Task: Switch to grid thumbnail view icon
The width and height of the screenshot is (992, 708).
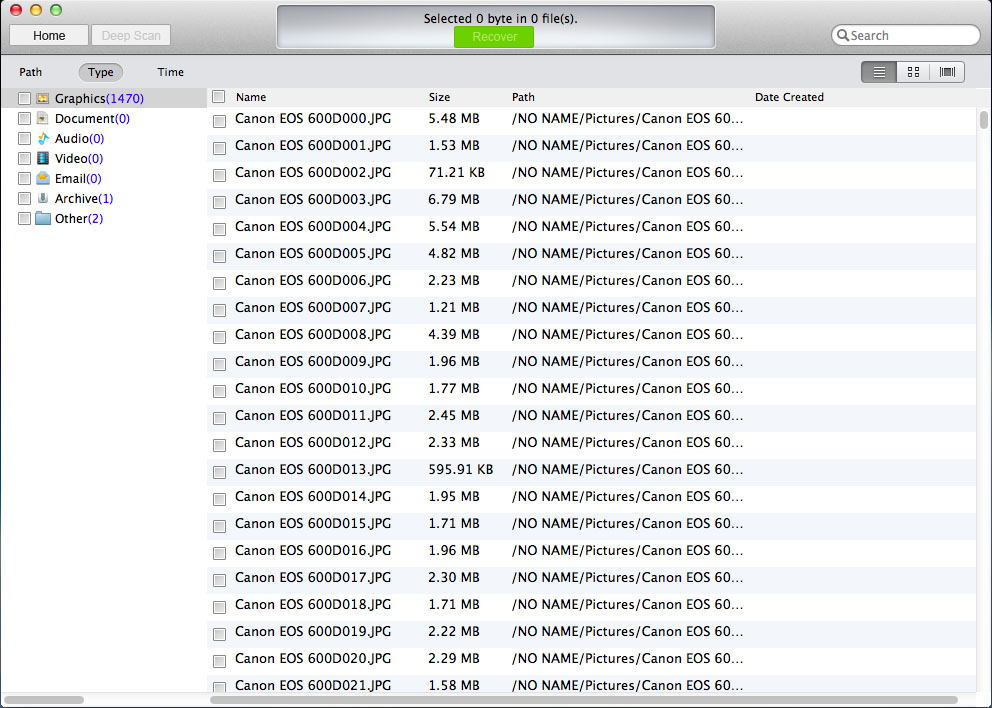Action: [x=913, y=72]
